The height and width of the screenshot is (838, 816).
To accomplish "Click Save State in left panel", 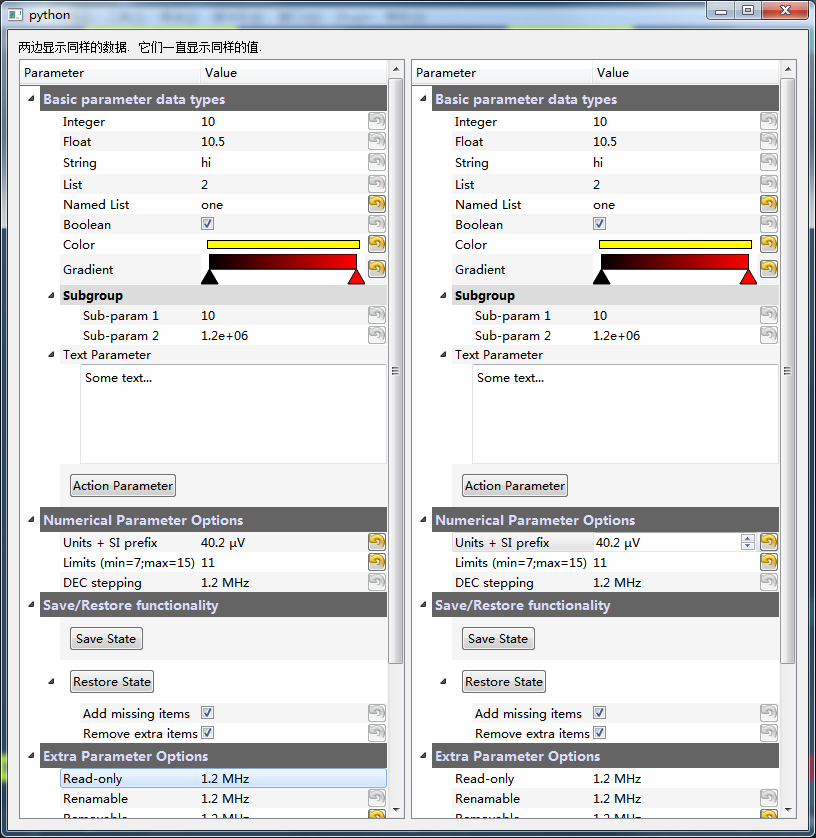I will (106, 639).
